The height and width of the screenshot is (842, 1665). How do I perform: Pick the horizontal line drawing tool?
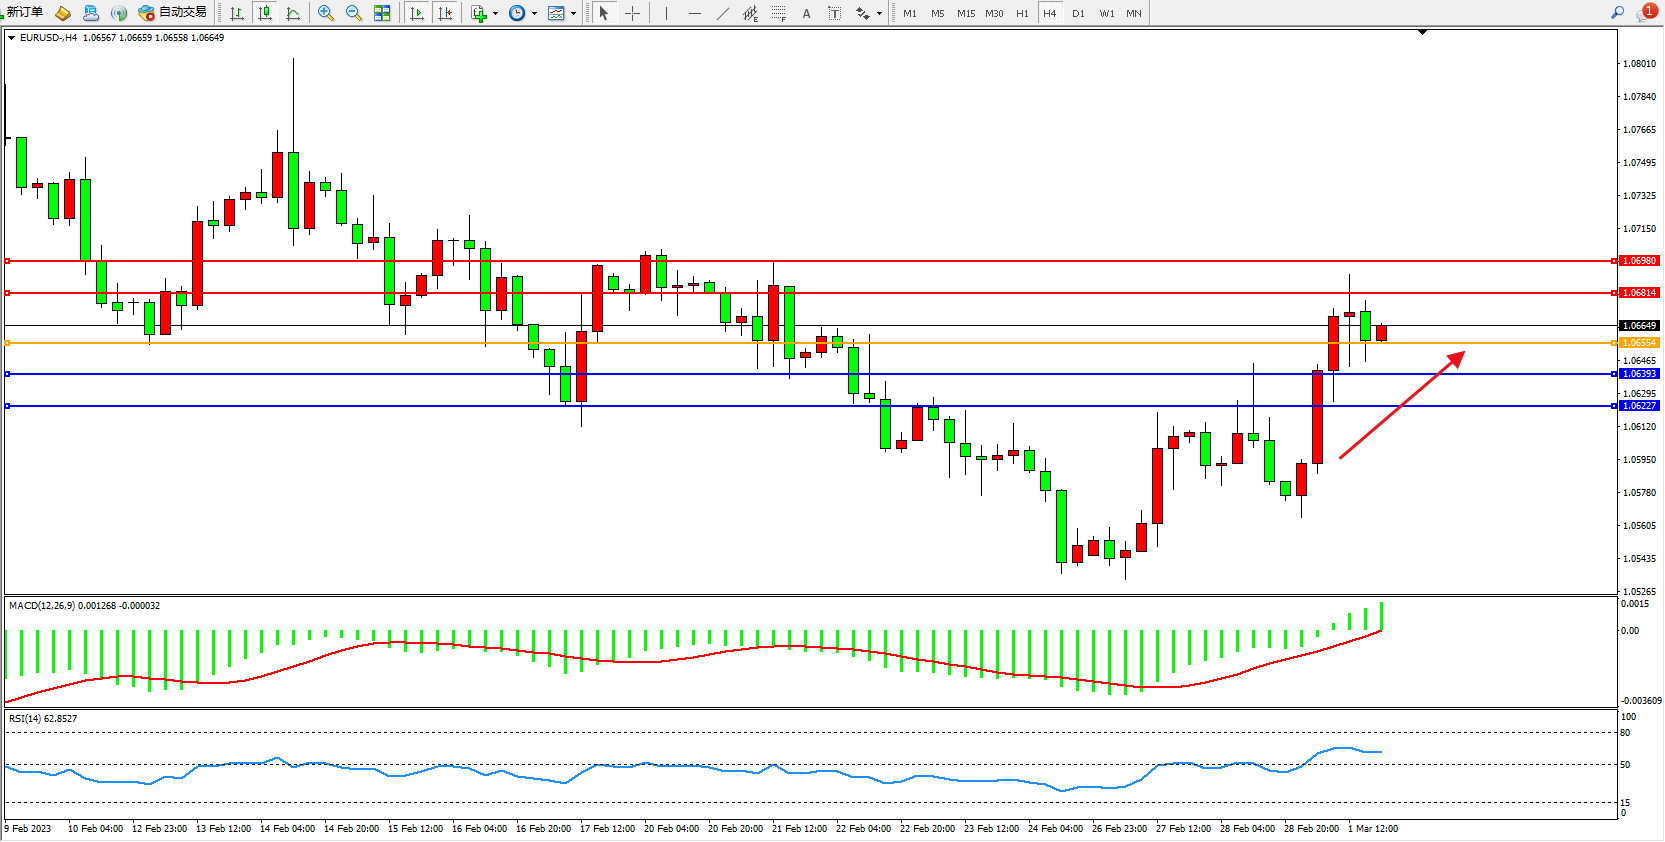pos(695,13)
